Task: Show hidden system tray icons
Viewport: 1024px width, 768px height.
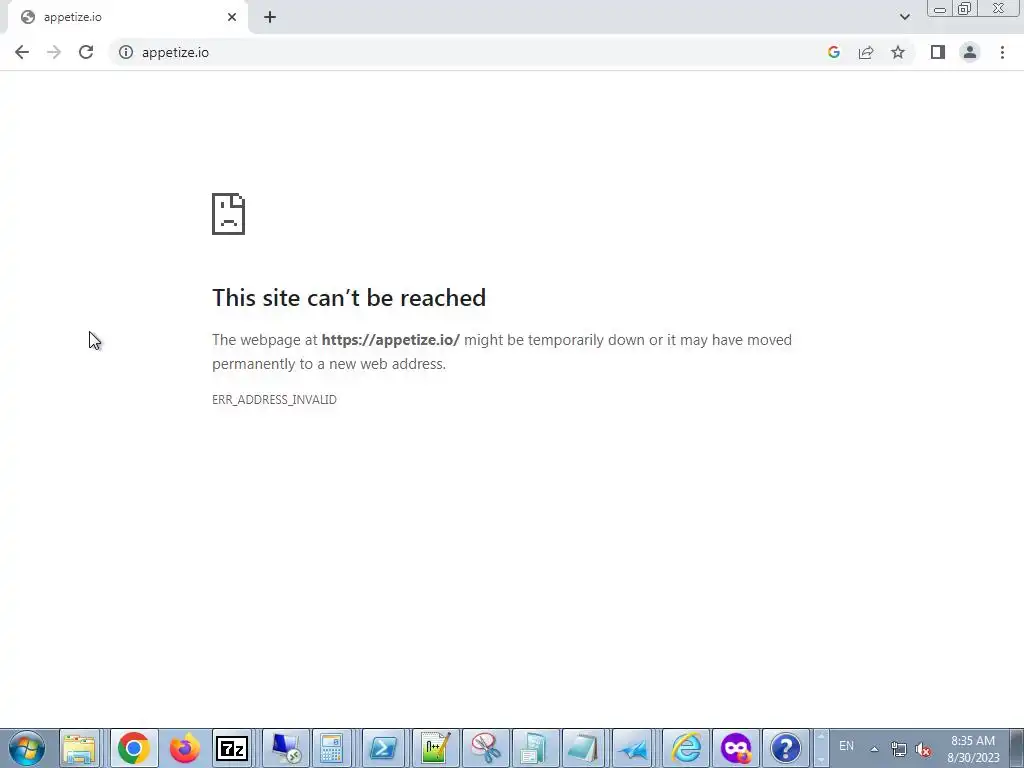Action: tap(874, 749)
